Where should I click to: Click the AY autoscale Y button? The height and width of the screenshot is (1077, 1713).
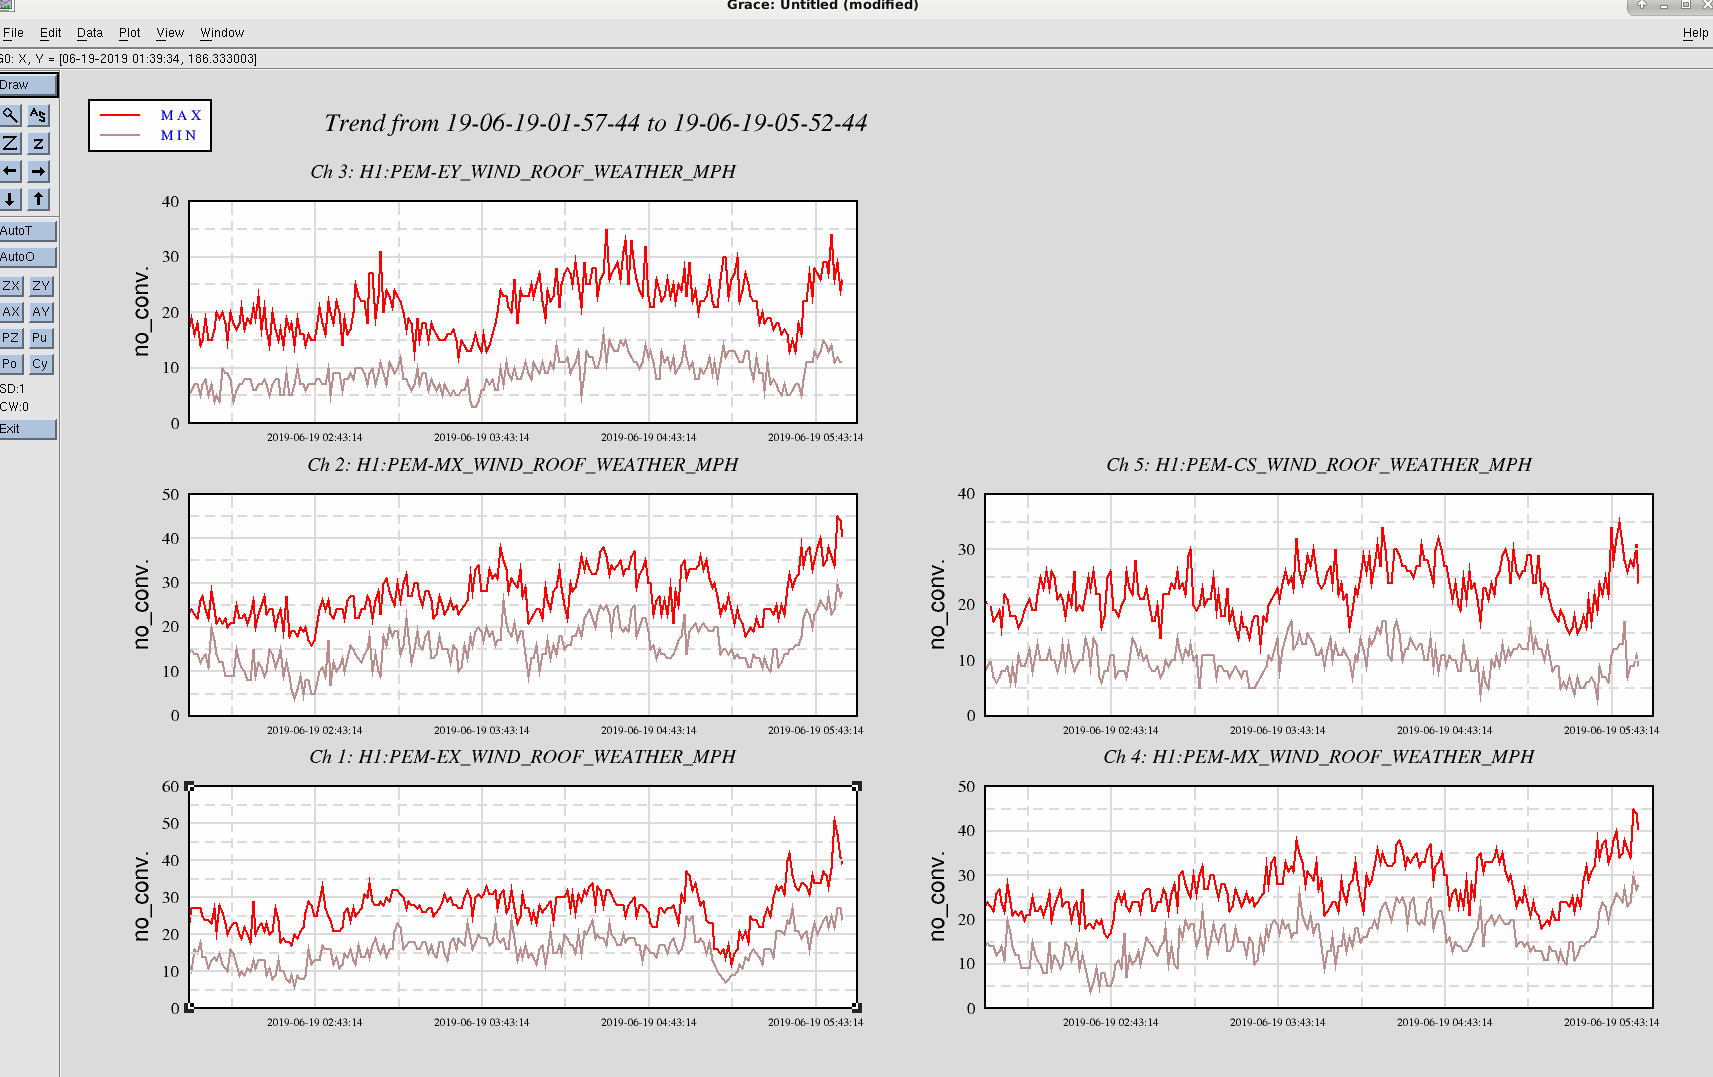[40, 312]
